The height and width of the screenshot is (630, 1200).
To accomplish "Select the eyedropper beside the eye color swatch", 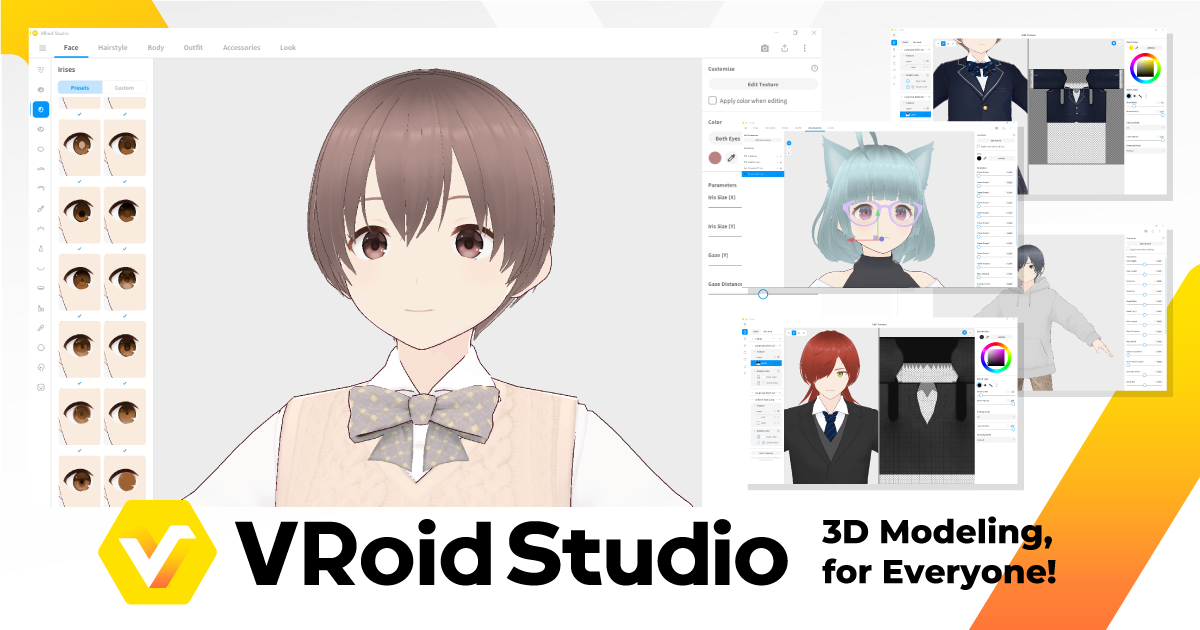I will [731, 158].
